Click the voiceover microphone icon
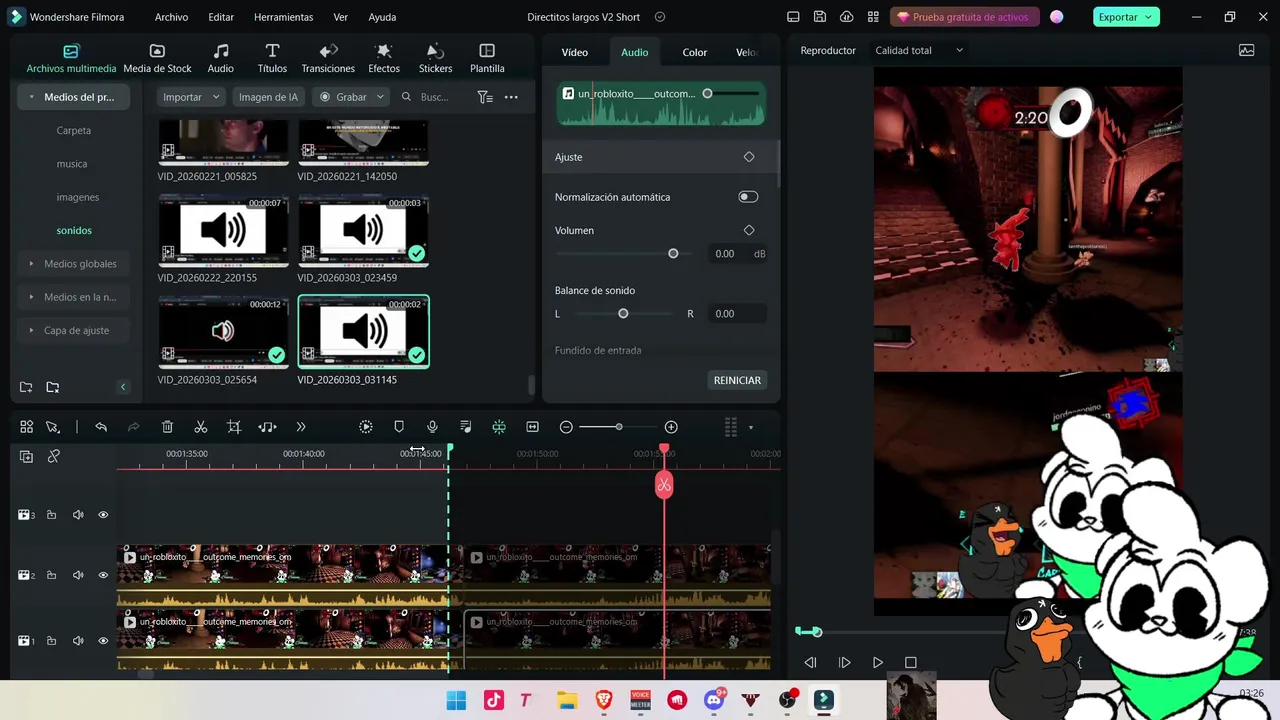The width and height of the screenshot is (1280, 720). coord(432,427)
